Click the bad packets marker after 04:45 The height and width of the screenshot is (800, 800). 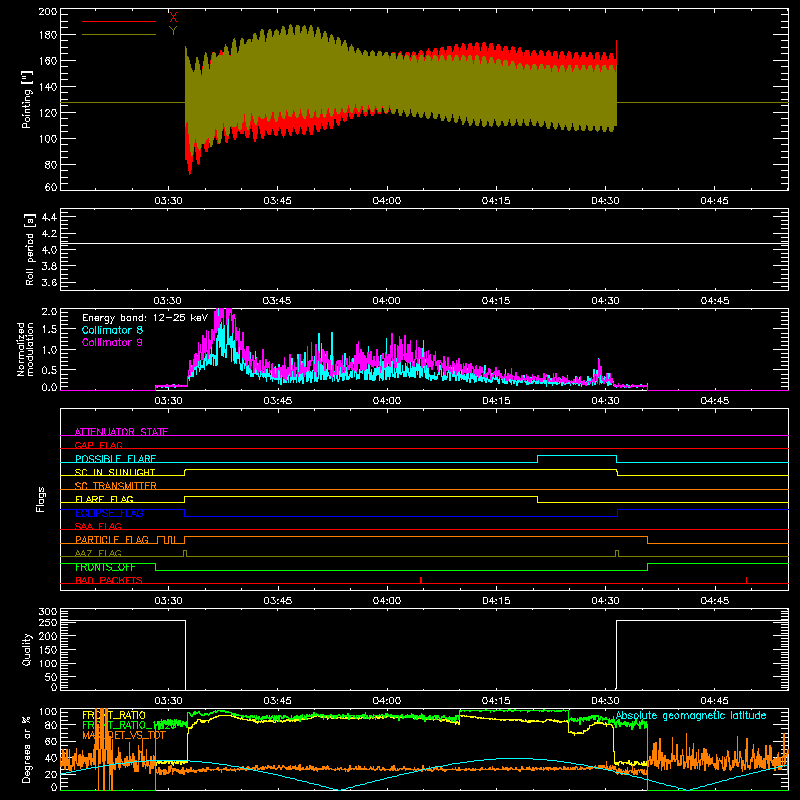tap(746, 580)
